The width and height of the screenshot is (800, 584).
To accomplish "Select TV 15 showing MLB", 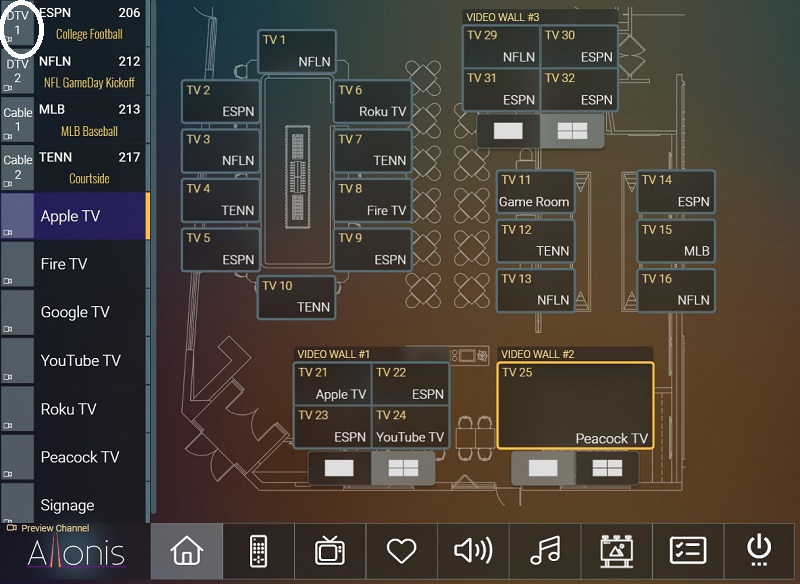I will coord(676,241).
